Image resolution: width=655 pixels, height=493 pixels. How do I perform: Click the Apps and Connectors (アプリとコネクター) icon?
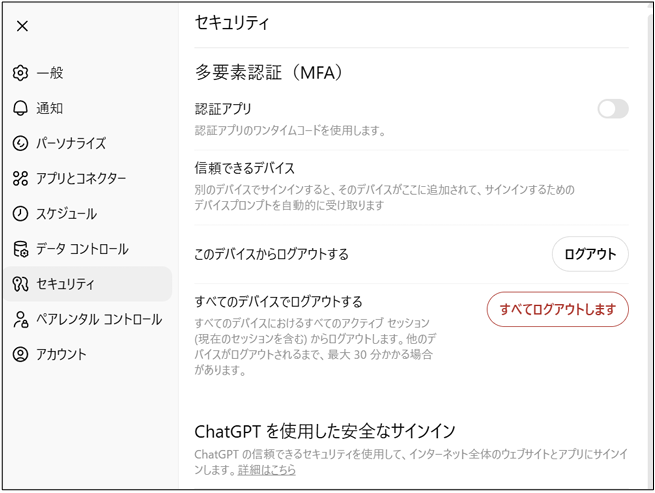(20, 179)
